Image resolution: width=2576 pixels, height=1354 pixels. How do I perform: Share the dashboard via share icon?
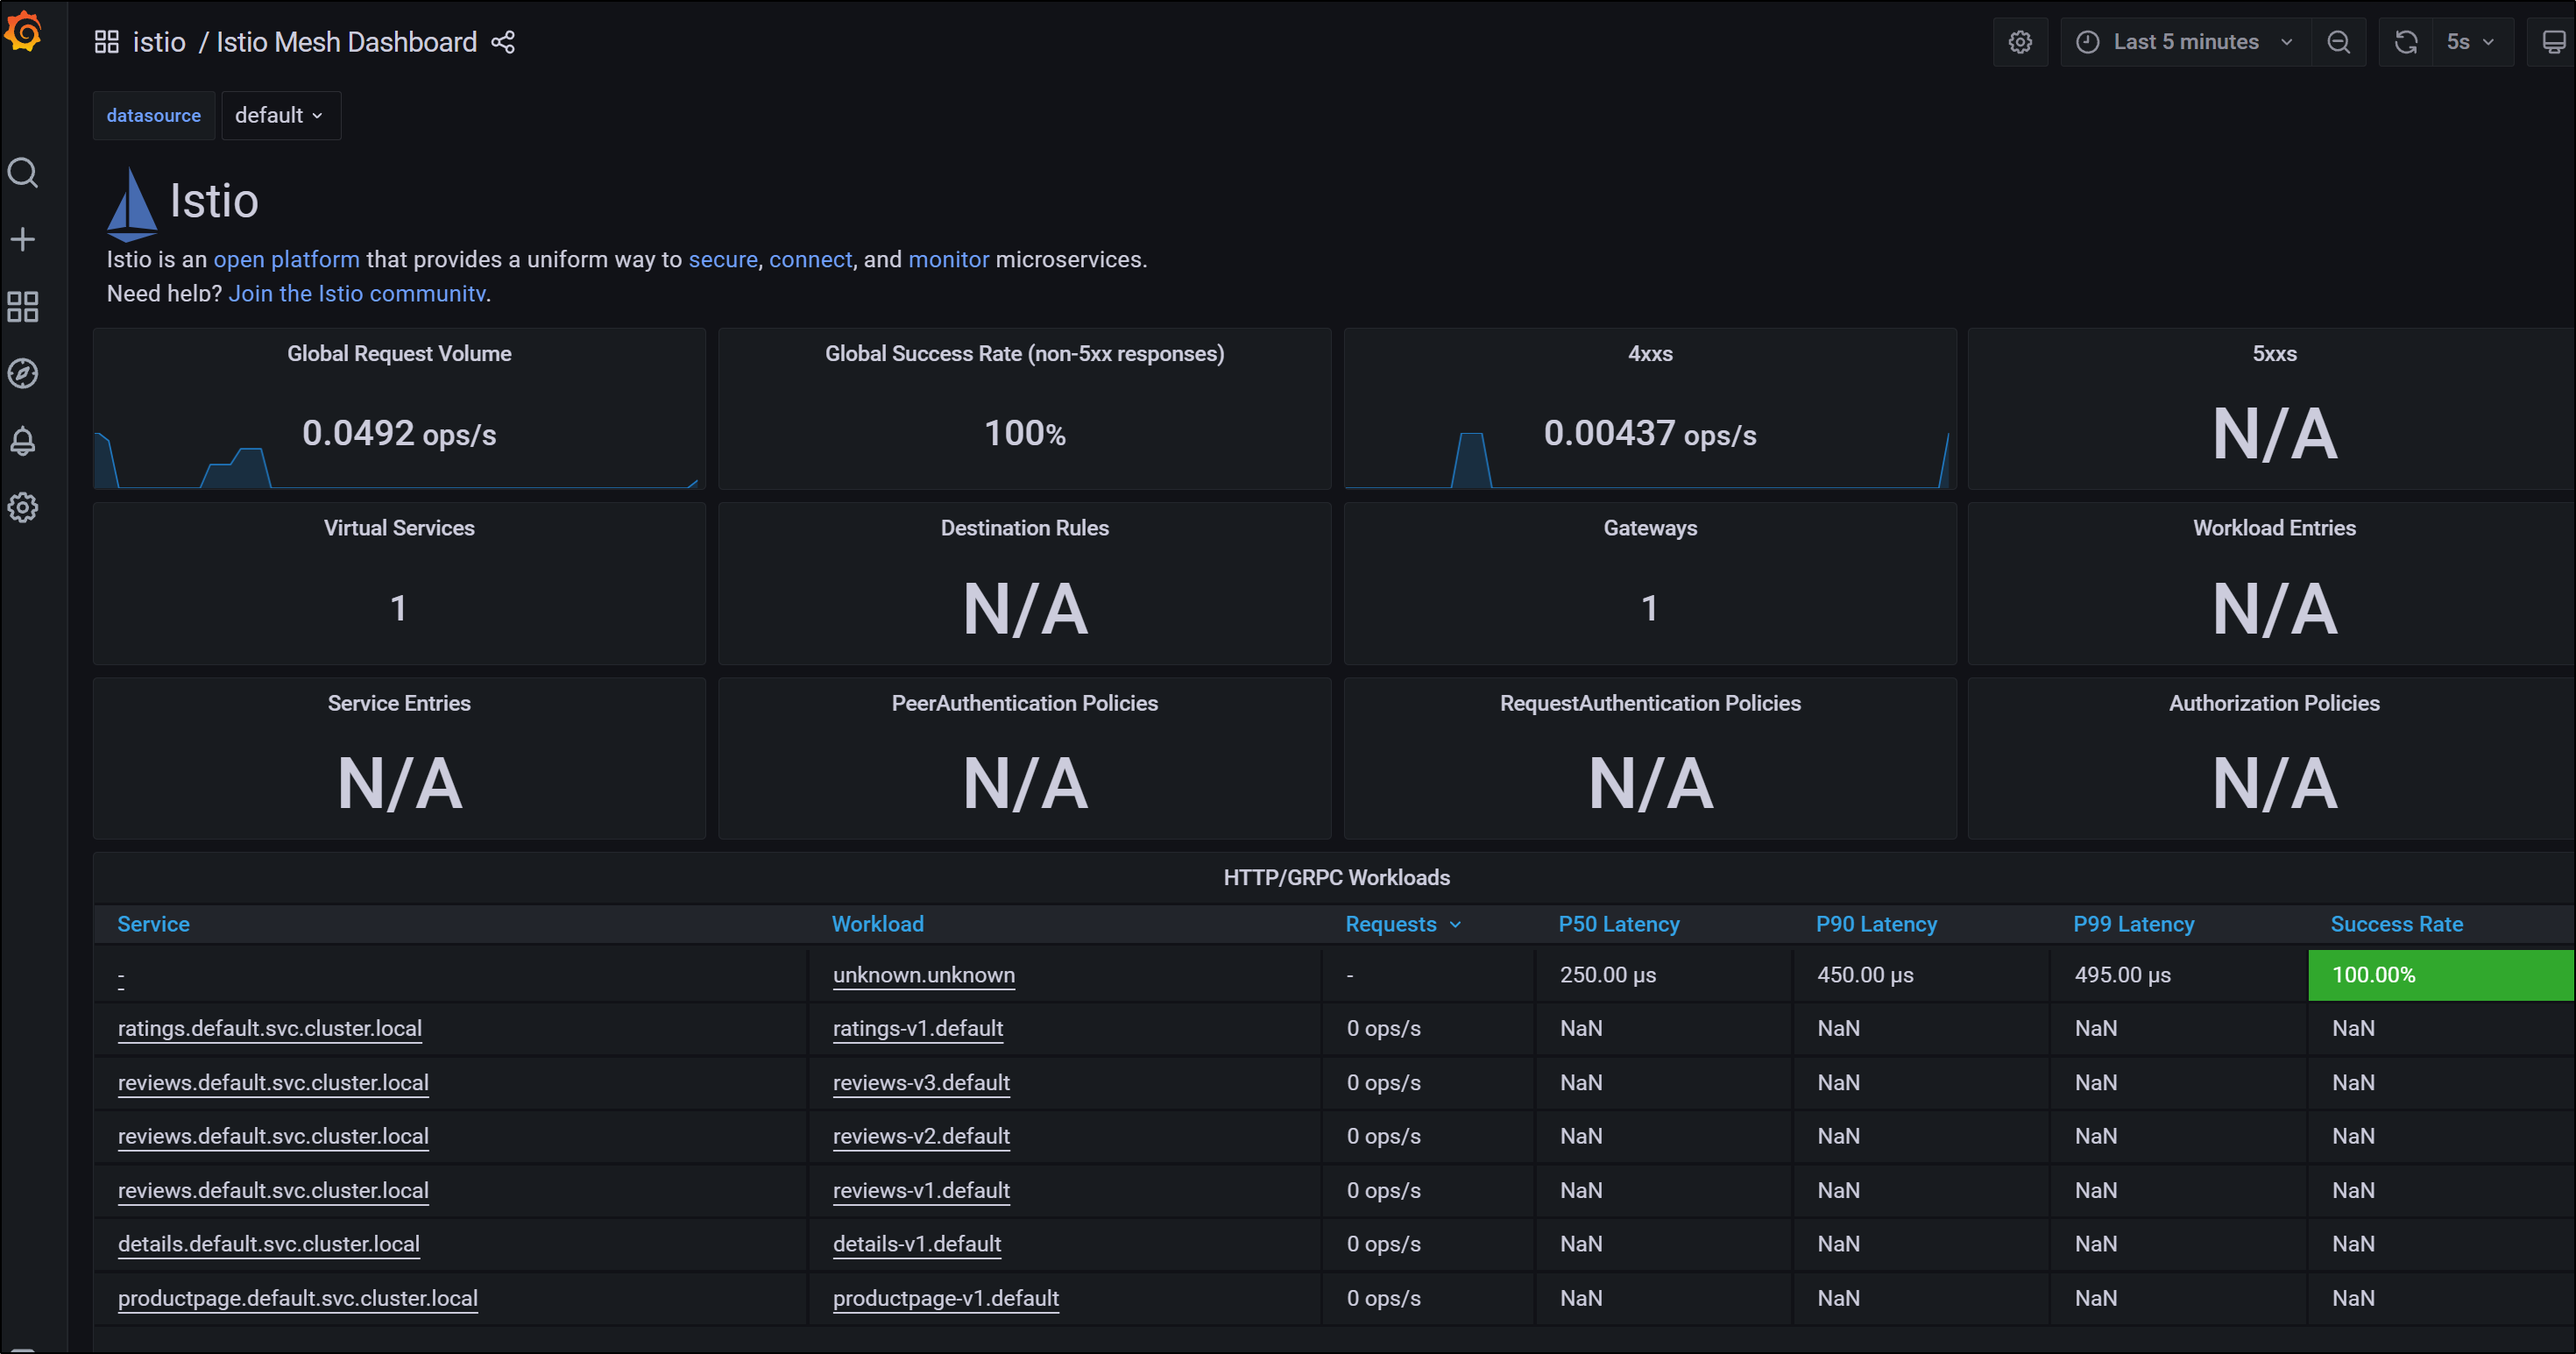[503, 42]
